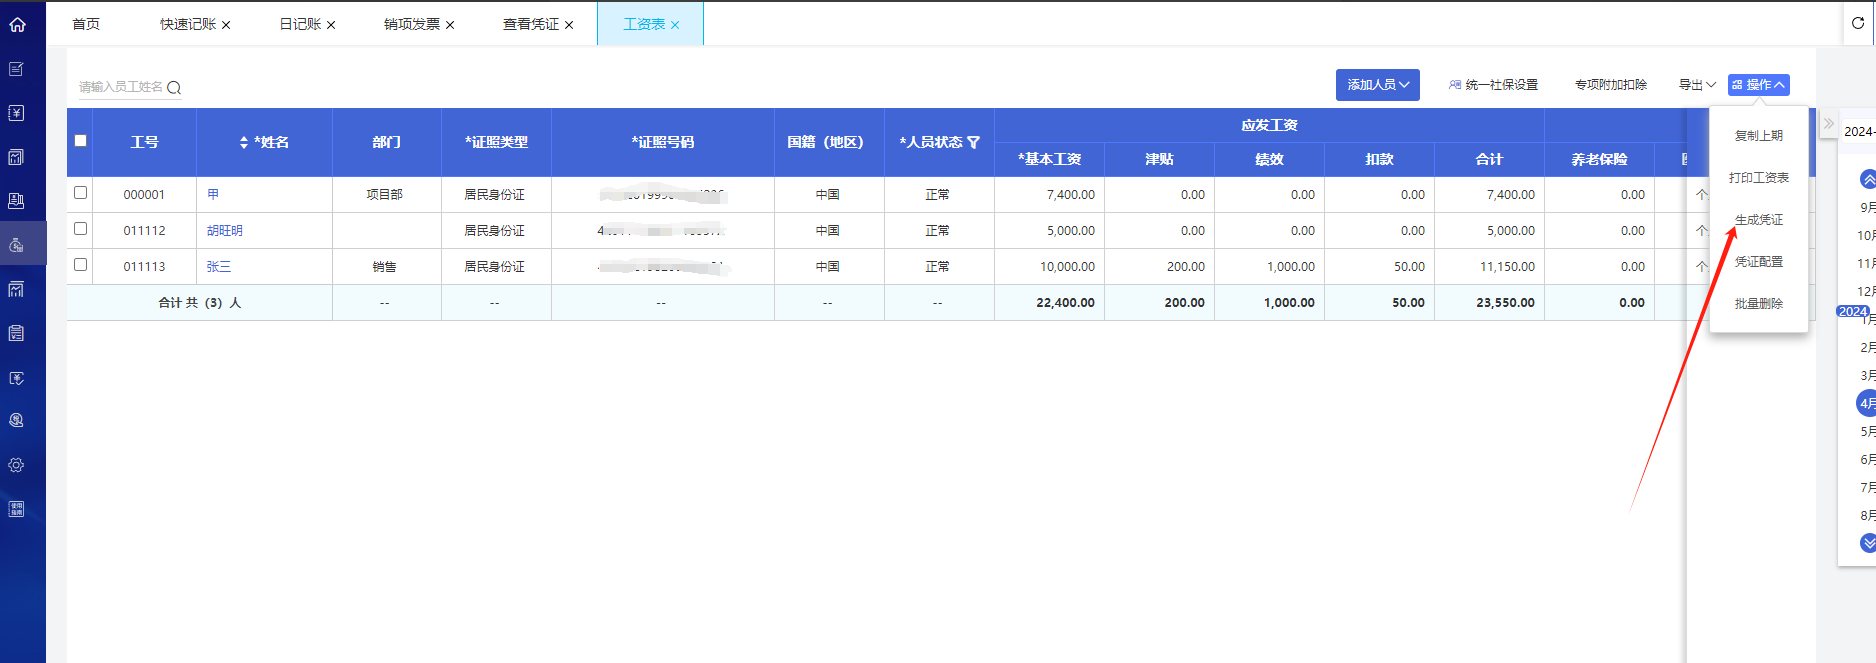Select 批量删除 from the menu
The width and height of the screenshot is (1876, 663).
click(x=1759, y=304)
